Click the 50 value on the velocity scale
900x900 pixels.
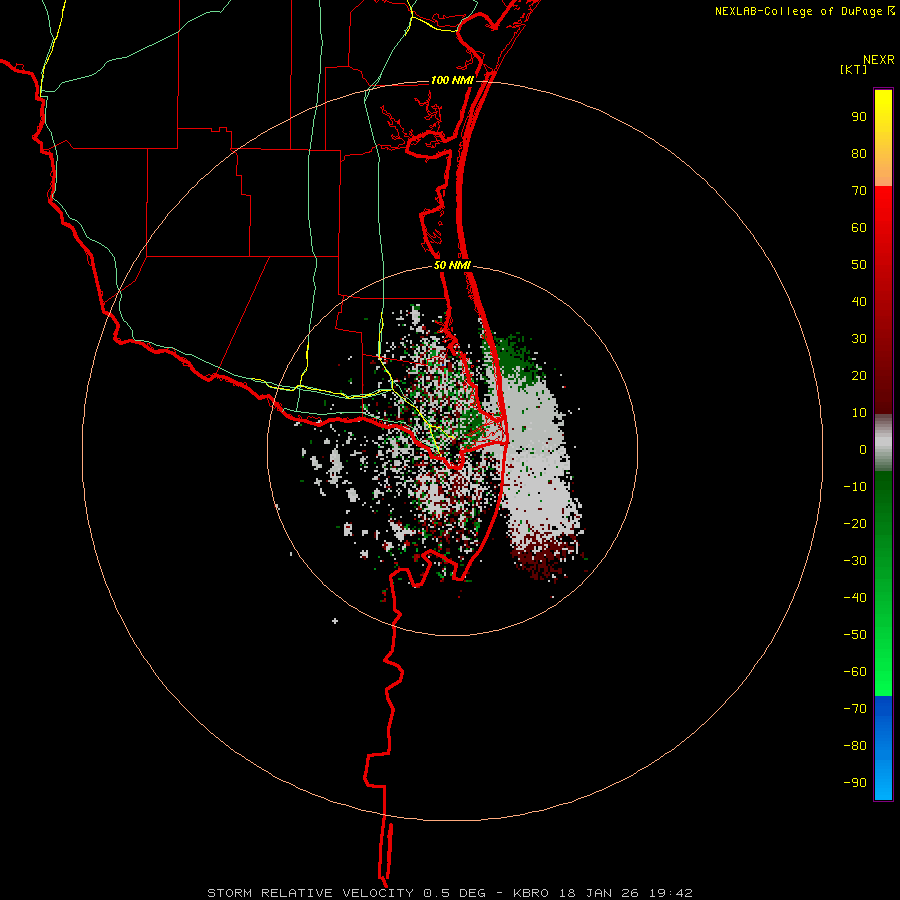pyautogui.click(x=859, y=265)
